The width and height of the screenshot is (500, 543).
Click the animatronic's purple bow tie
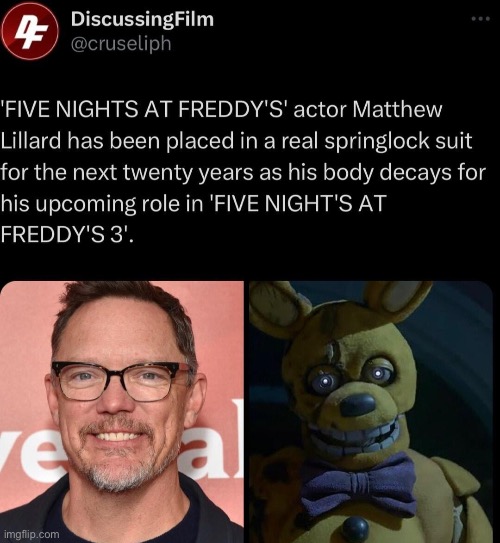point(359,484)
